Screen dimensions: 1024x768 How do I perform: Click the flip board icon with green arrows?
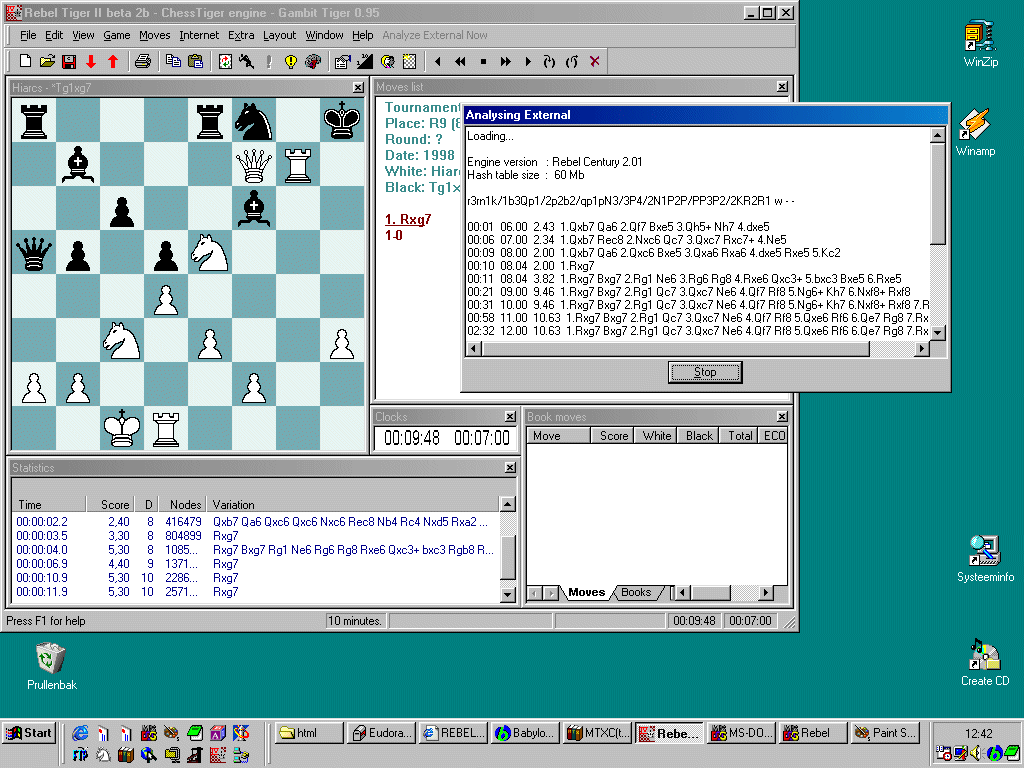pyautogui.click(x=225, y=61)
